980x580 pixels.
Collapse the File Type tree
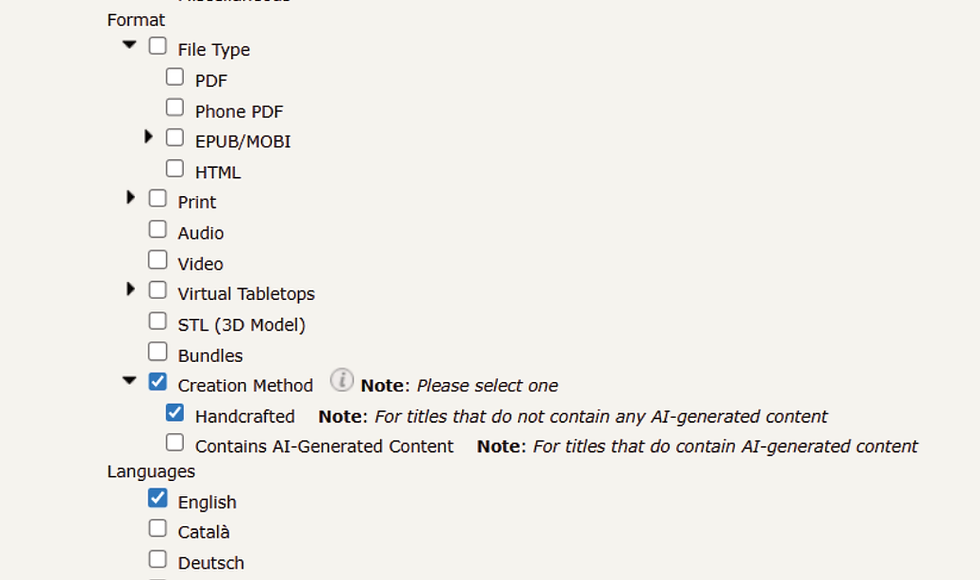tap(129, 44)
